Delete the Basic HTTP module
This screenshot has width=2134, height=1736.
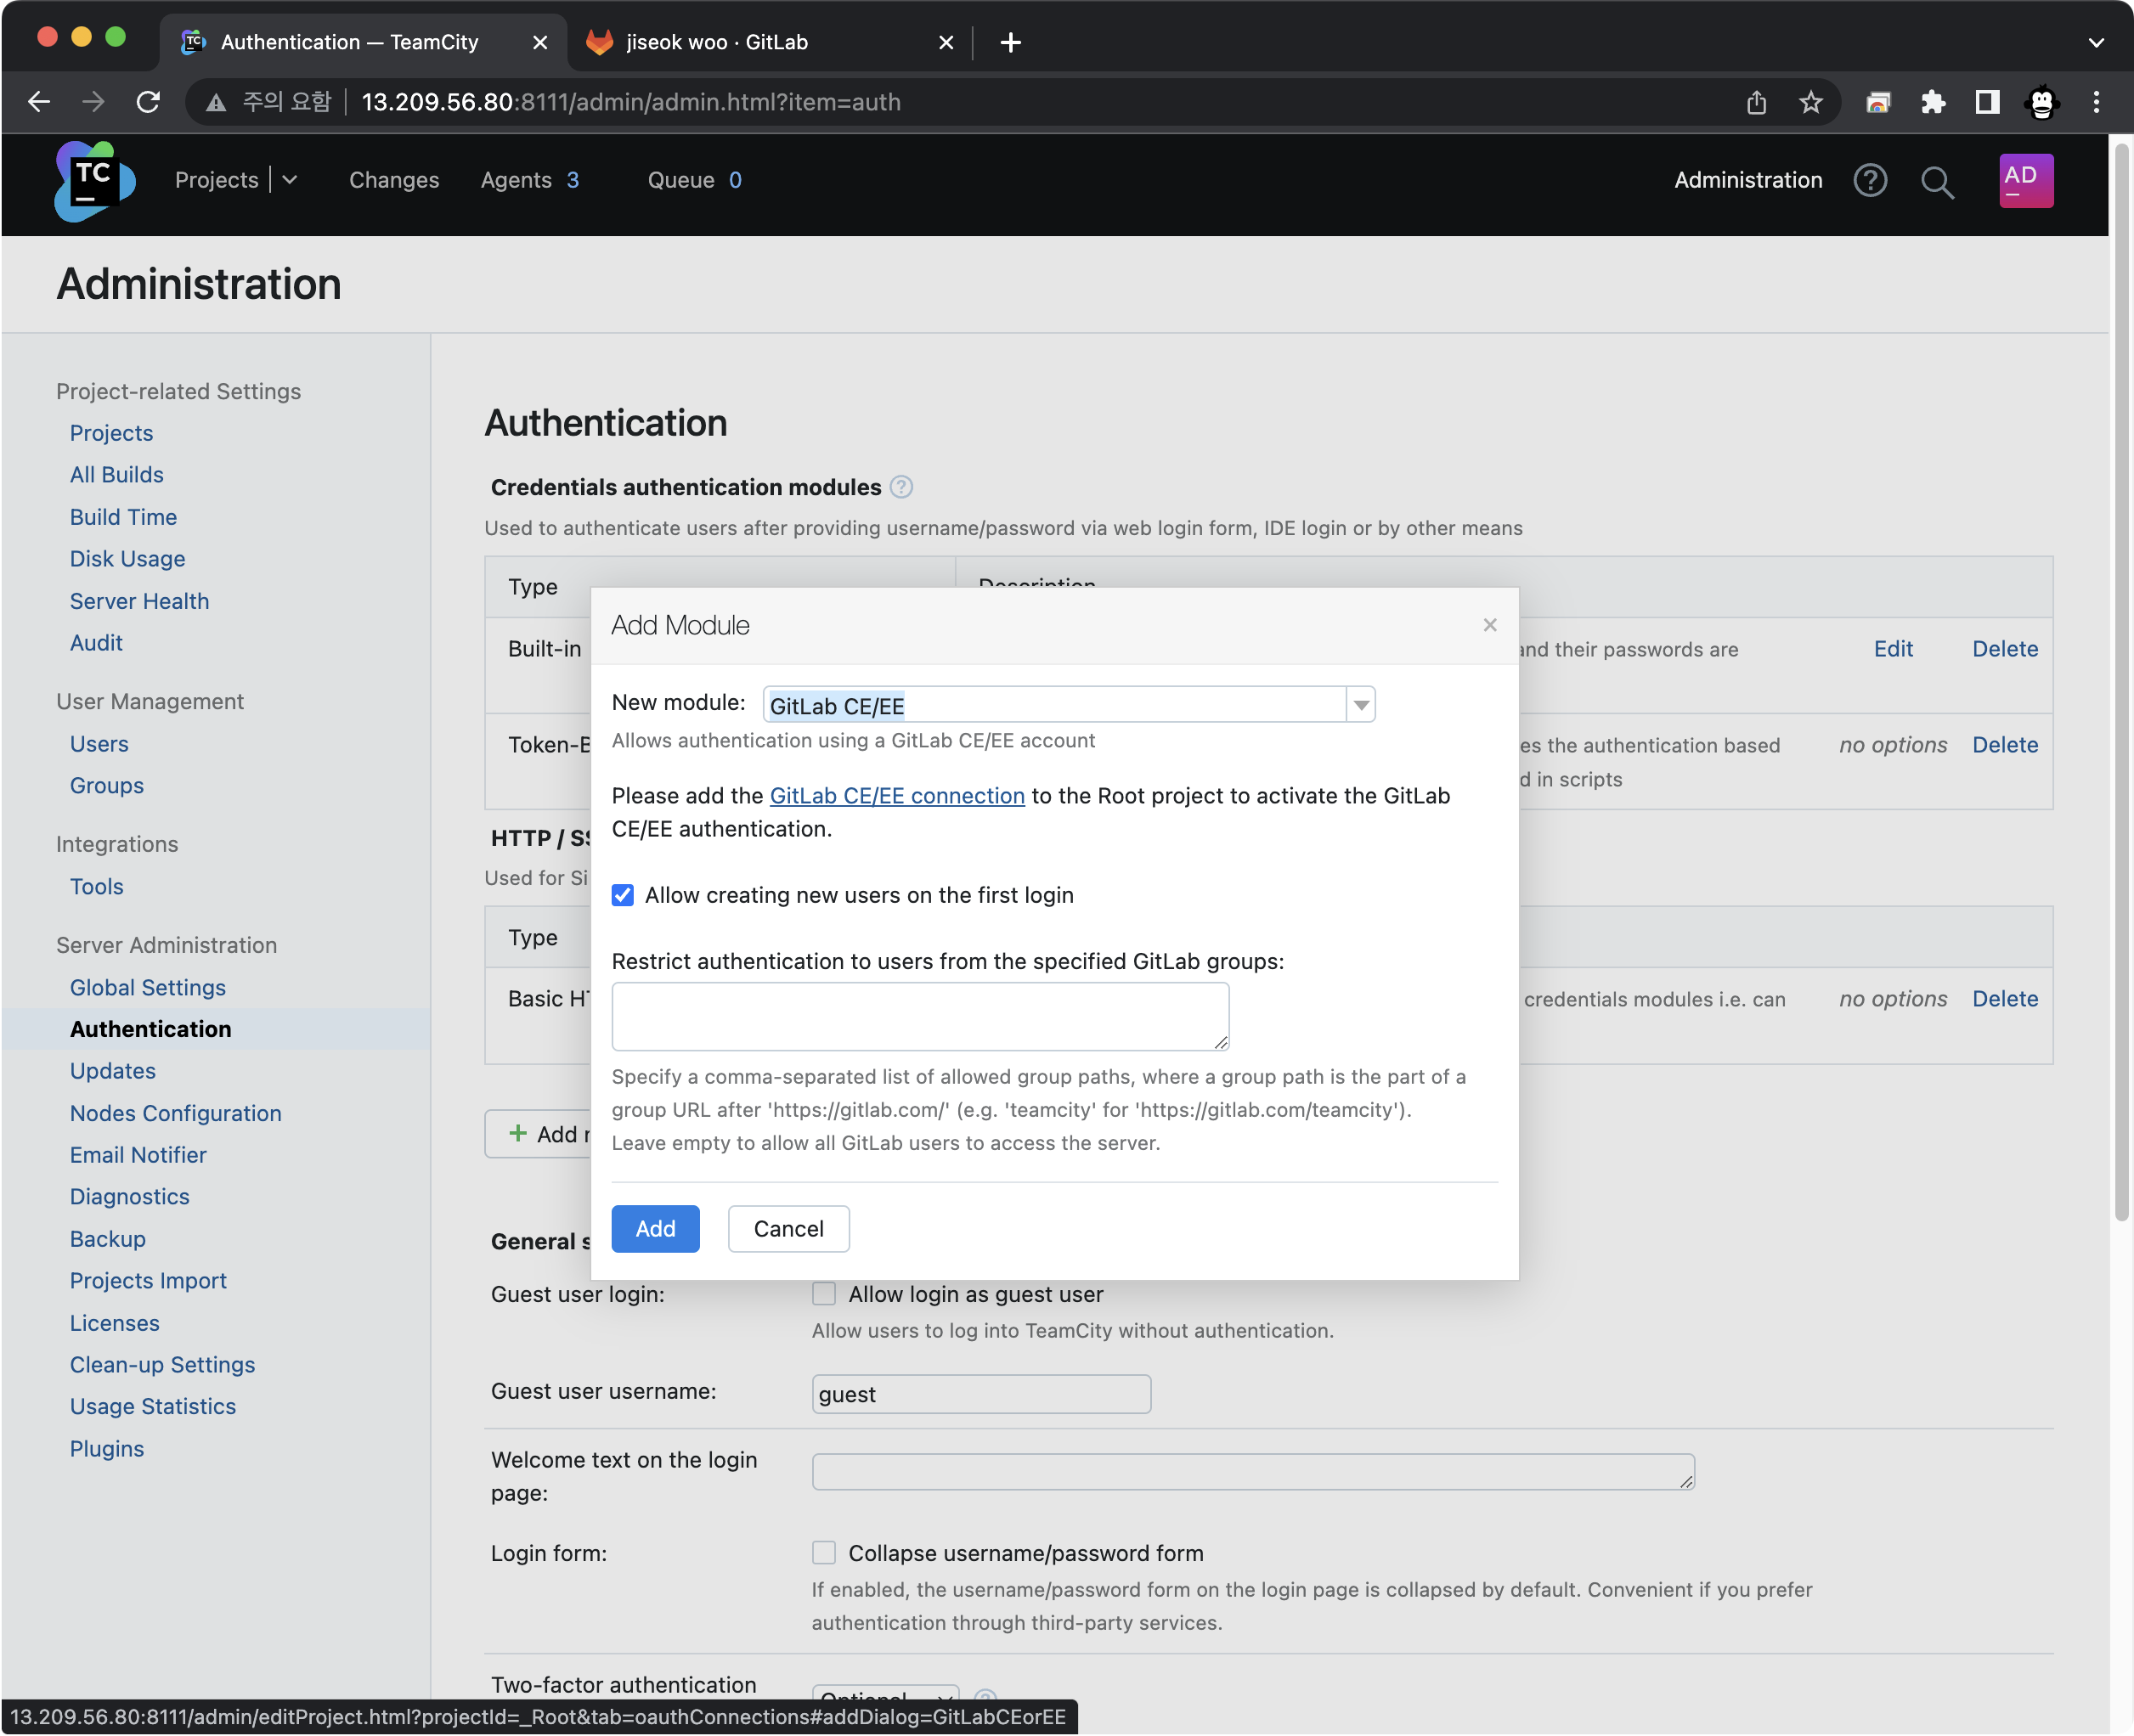2004,999
